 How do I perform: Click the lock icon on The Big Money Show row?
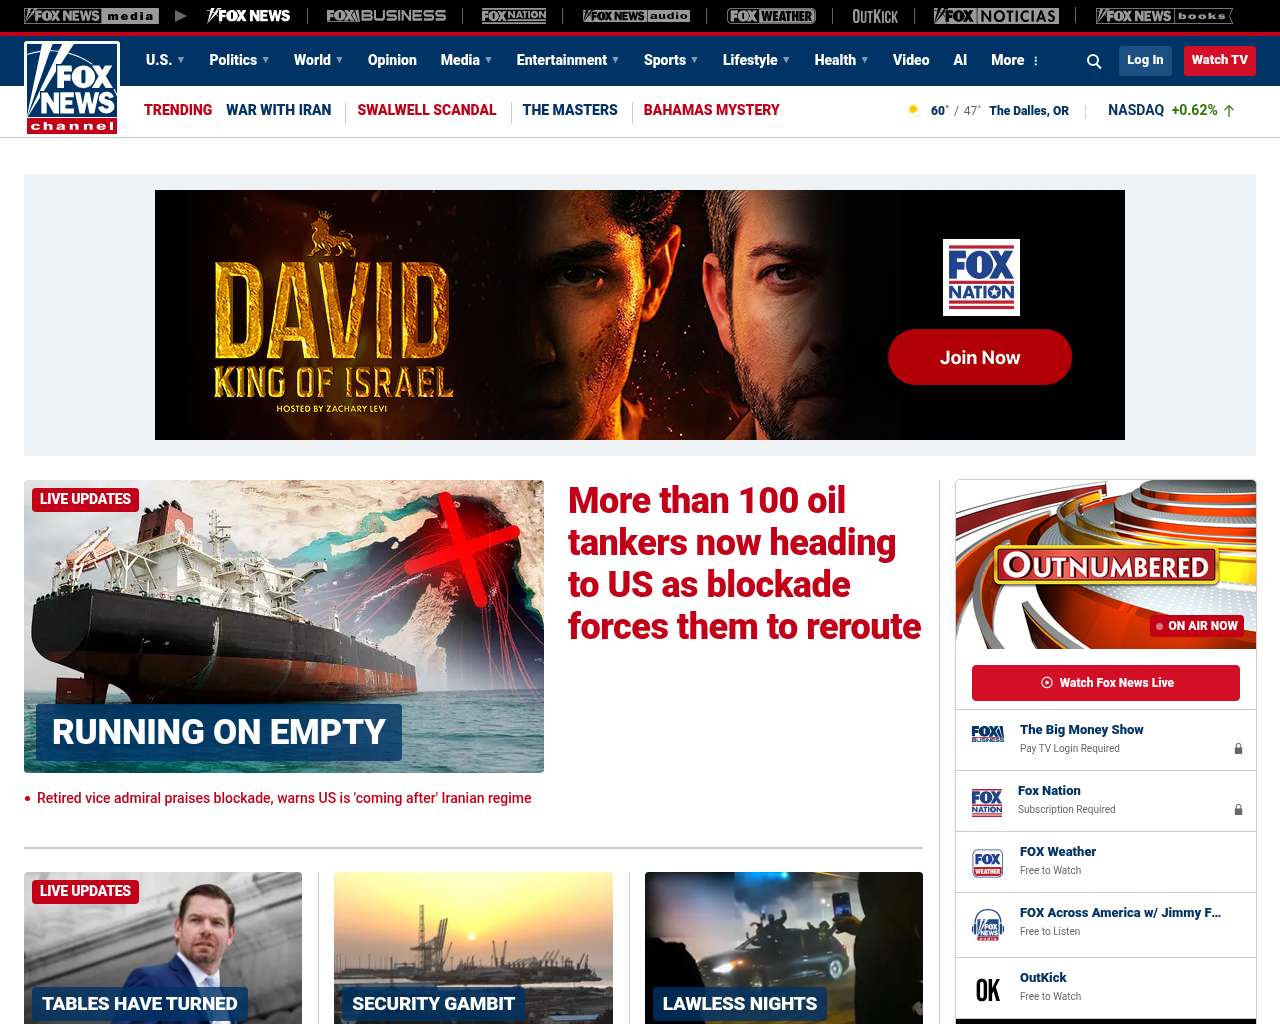coord(1238,748)
